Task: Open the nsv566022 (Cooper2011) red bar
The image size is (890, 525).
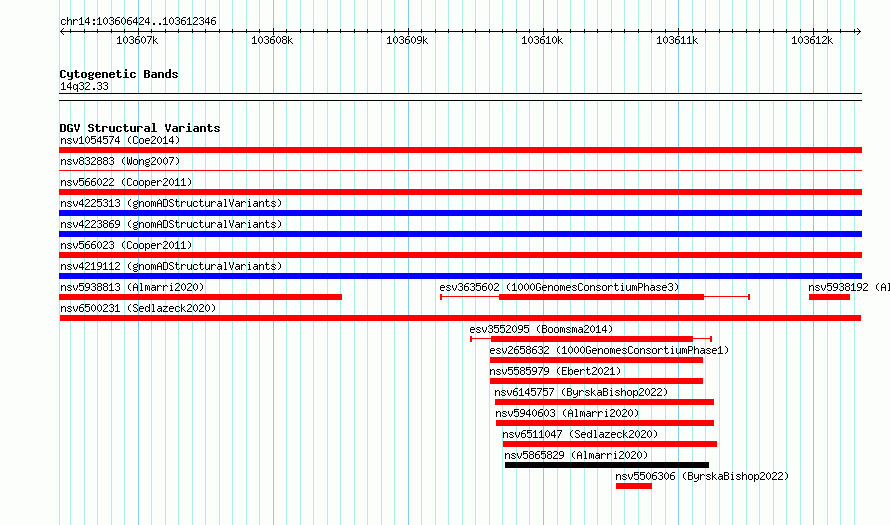Action: (x=460, y=192)
